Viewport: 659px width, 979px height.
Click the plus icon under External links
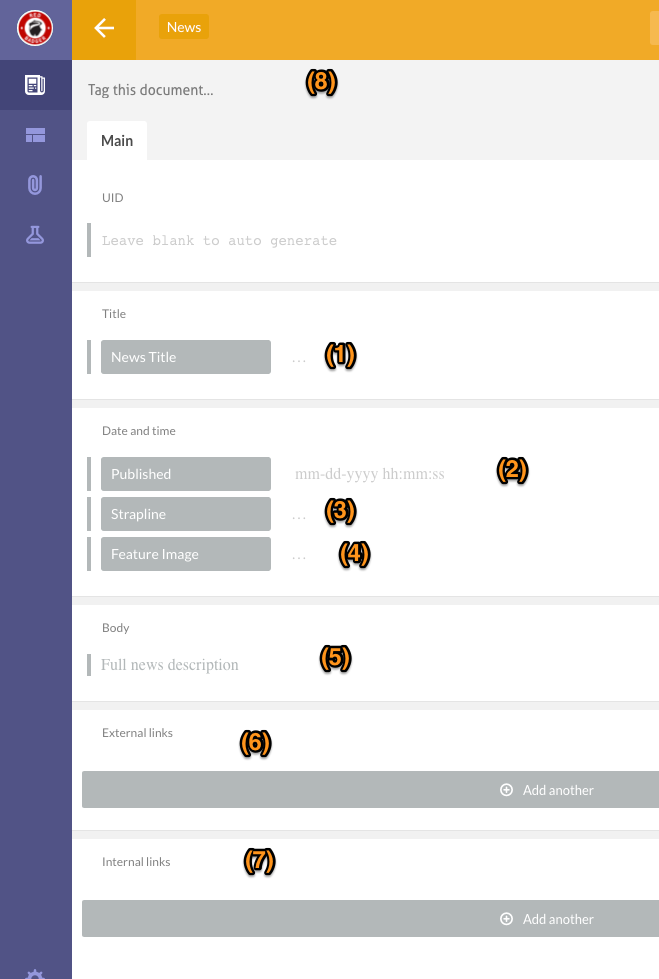[506, 790]
